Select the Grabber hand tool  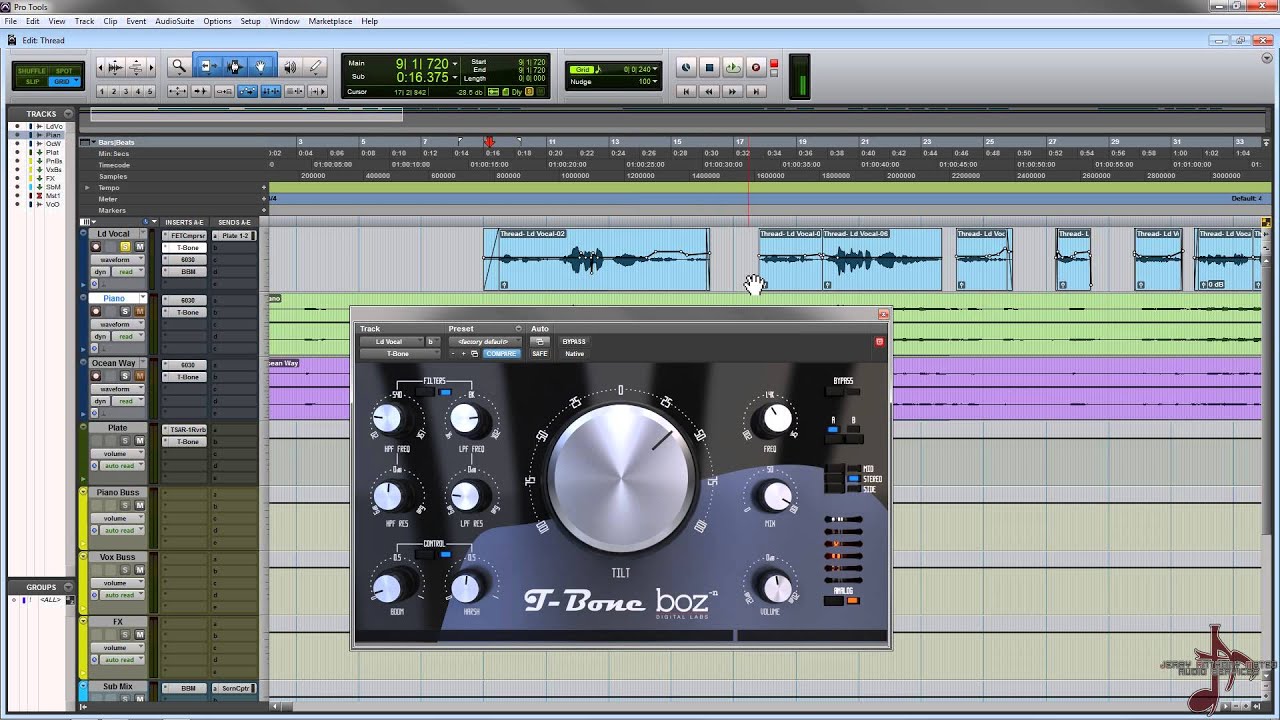point(260,67)
